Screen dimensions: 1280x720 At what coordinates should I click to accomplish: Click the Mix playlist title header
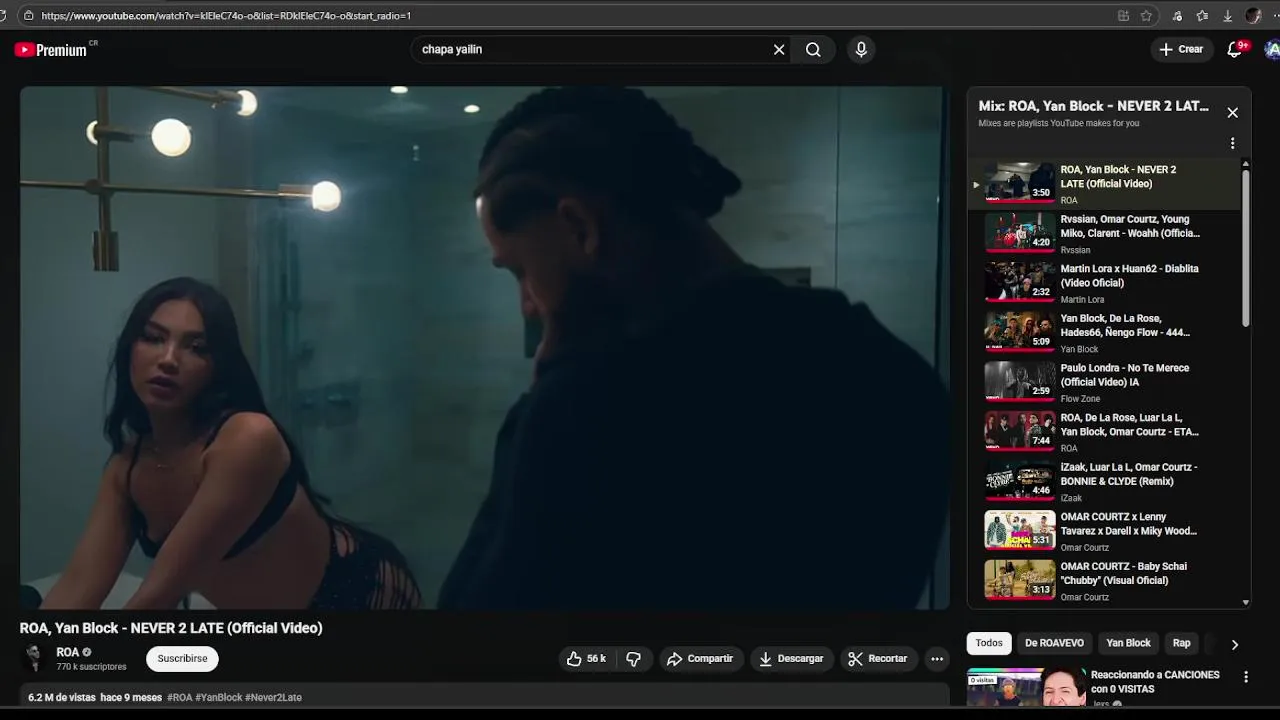1093,106
